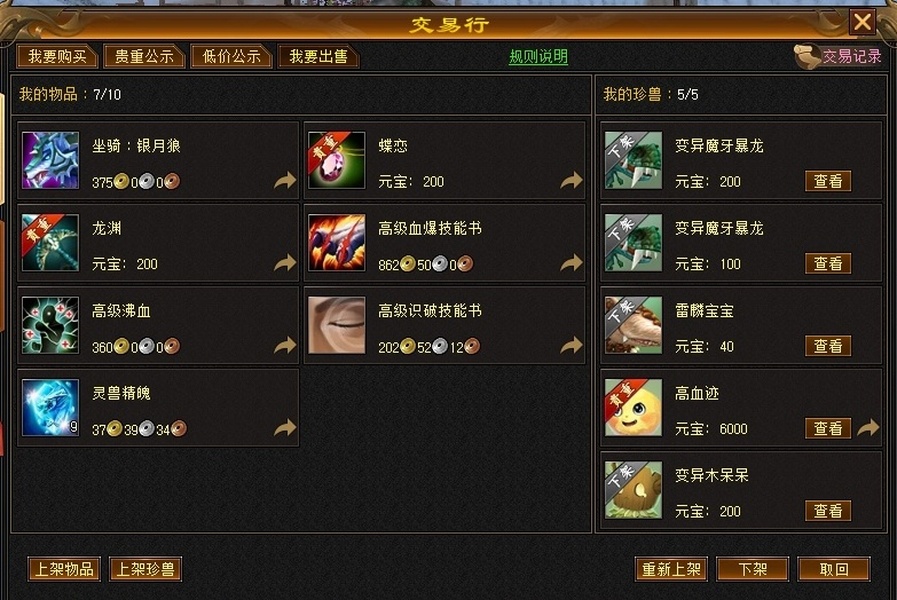
Task: Click the 蝶恋 gem item icon
Action: pyautogui.click(x=336, y=160)
